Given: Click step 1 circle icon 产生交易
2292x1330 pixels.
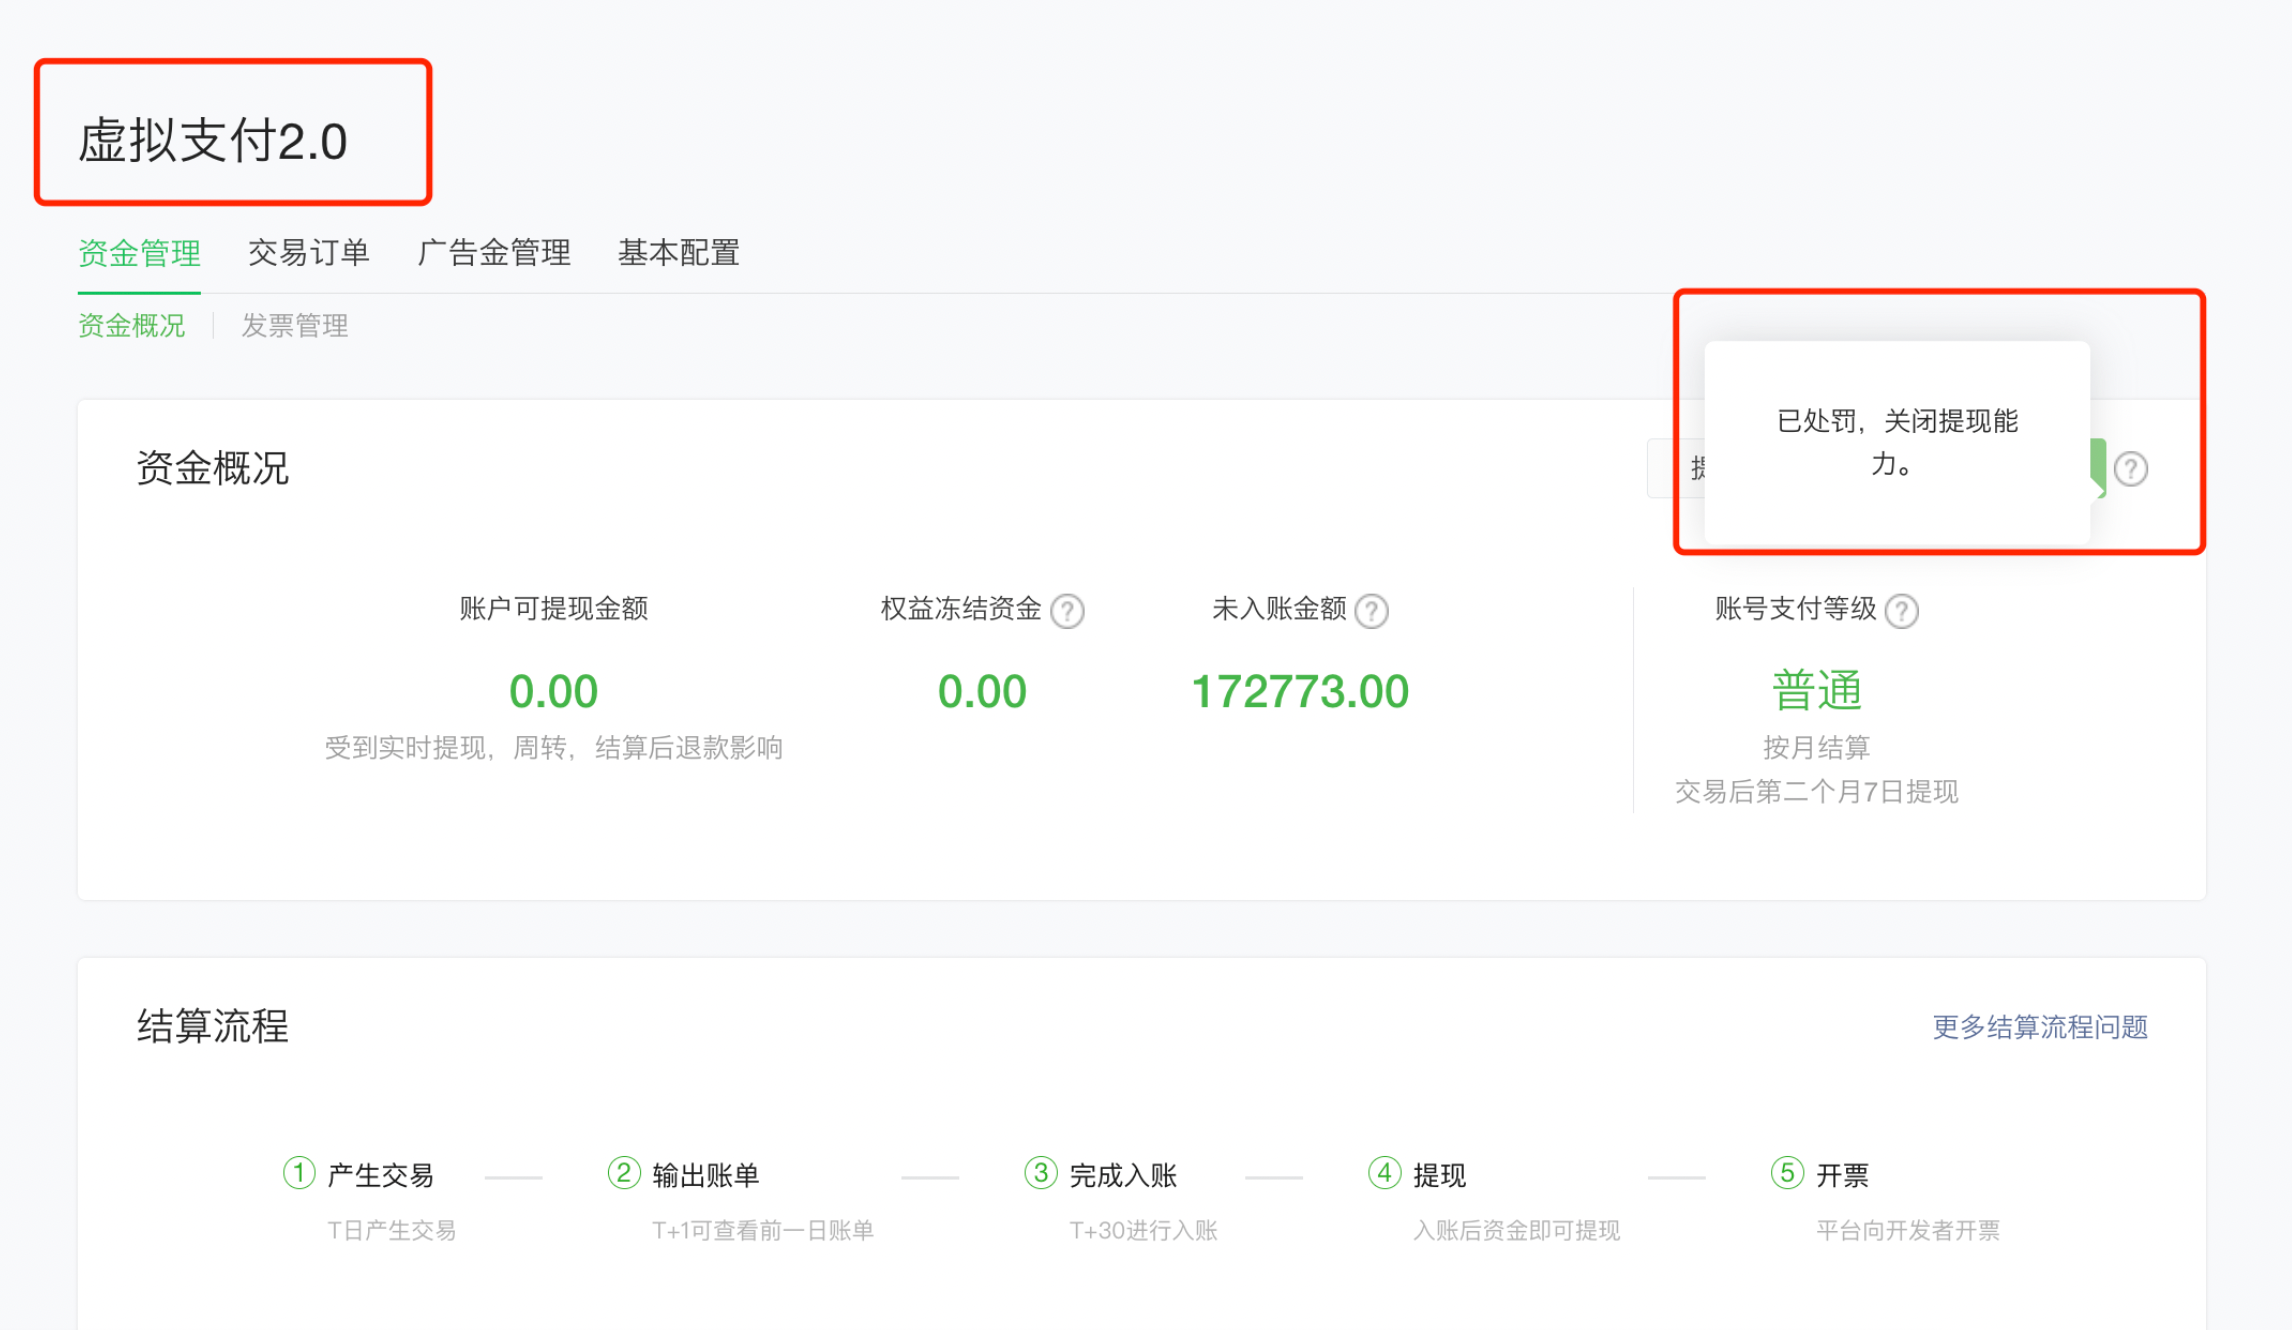Looking at the screenshot, I should 299,1173.
